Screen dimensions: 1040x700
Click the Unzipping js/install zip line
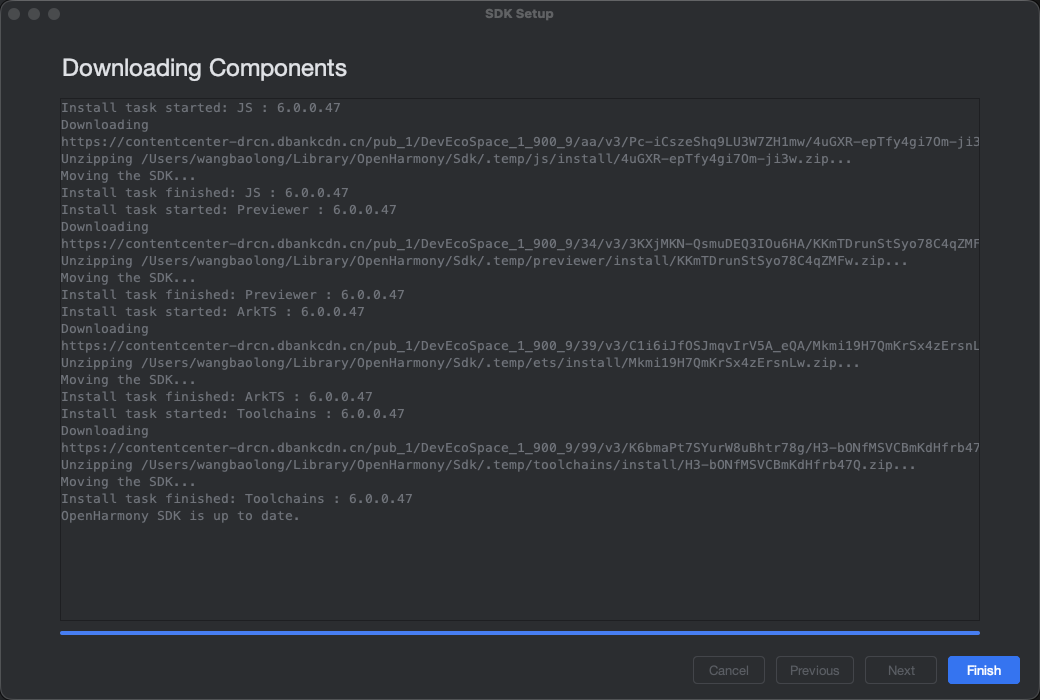pyautogui.click(x=456, y=159)
